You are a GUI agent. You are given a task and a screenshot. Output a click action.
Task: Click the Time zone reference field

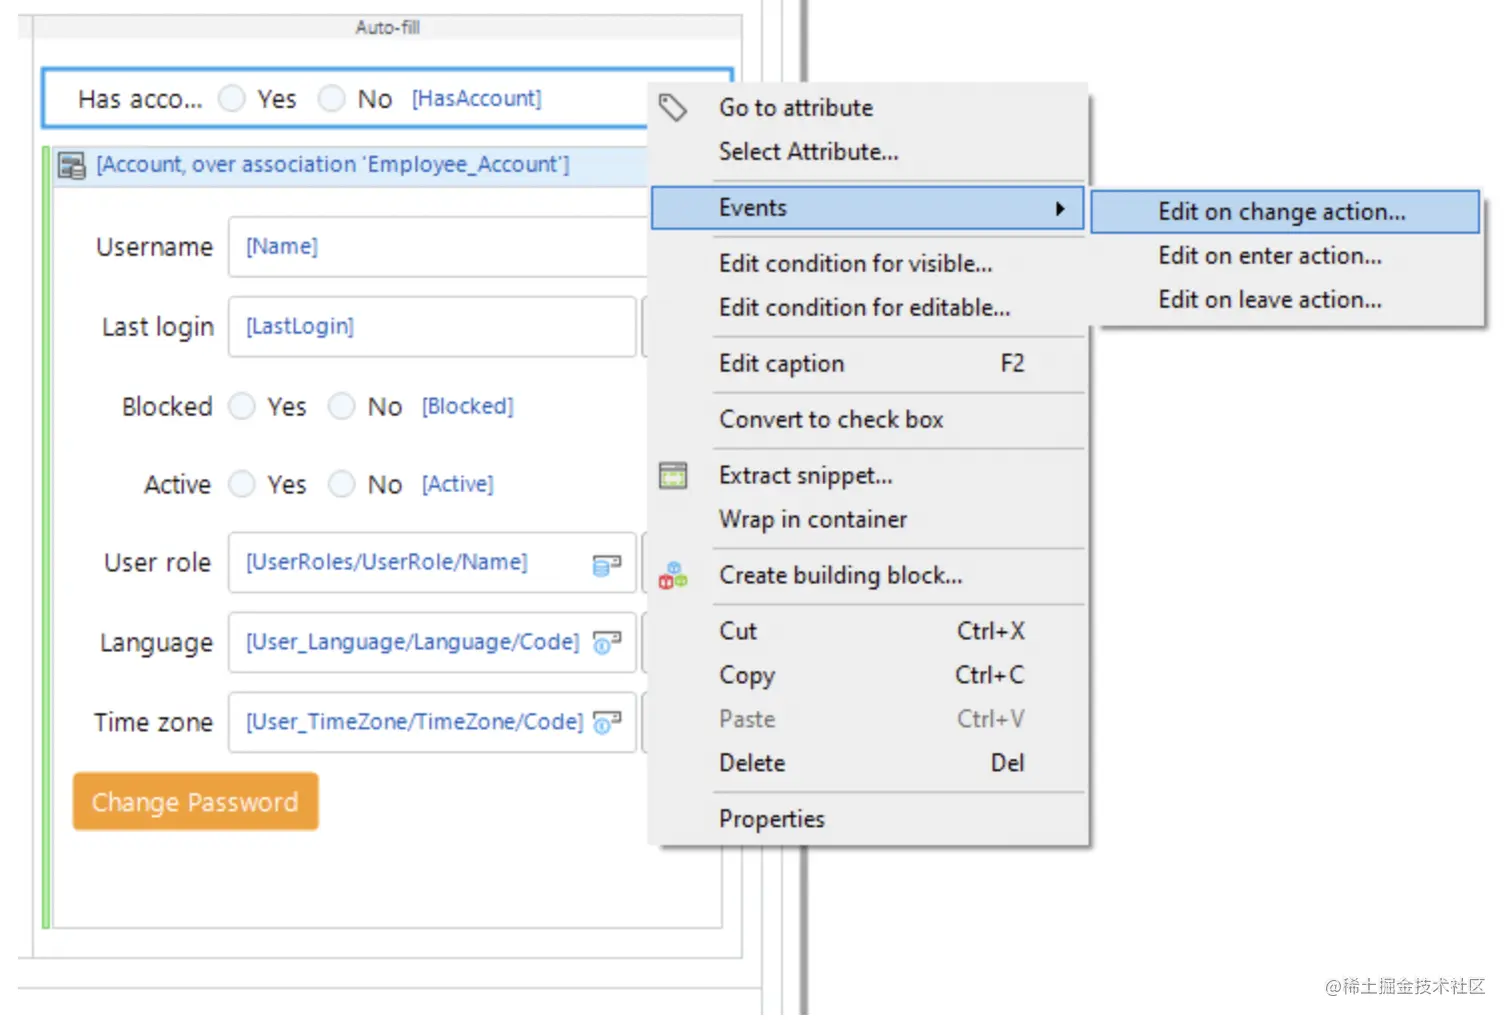[432, 722]
